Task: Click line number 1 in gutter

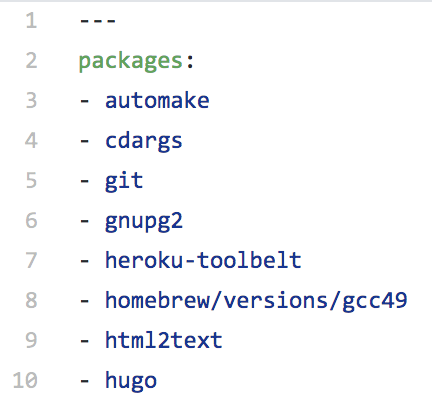Action: pos(31,21)
